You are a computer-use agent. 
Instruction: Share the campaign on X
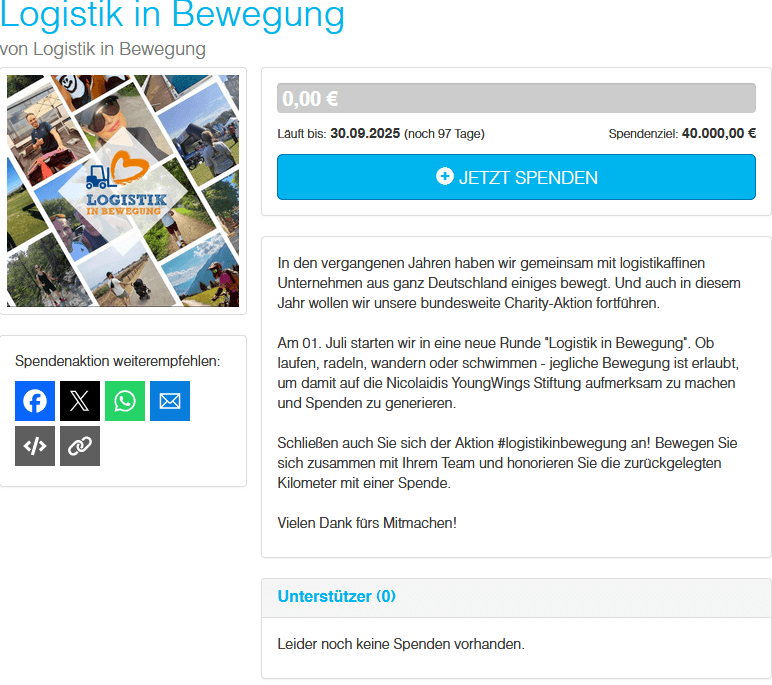[80, 401]
